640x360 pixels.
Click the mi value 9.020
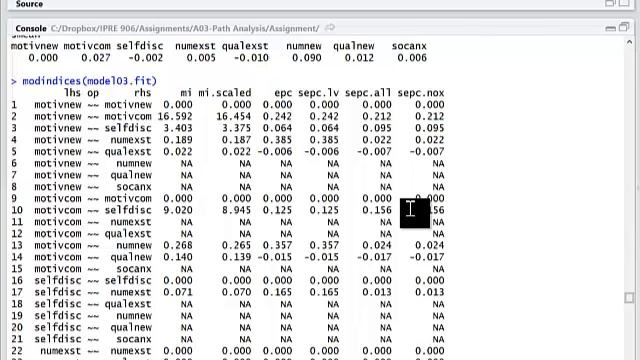click(x=178, y=210)
